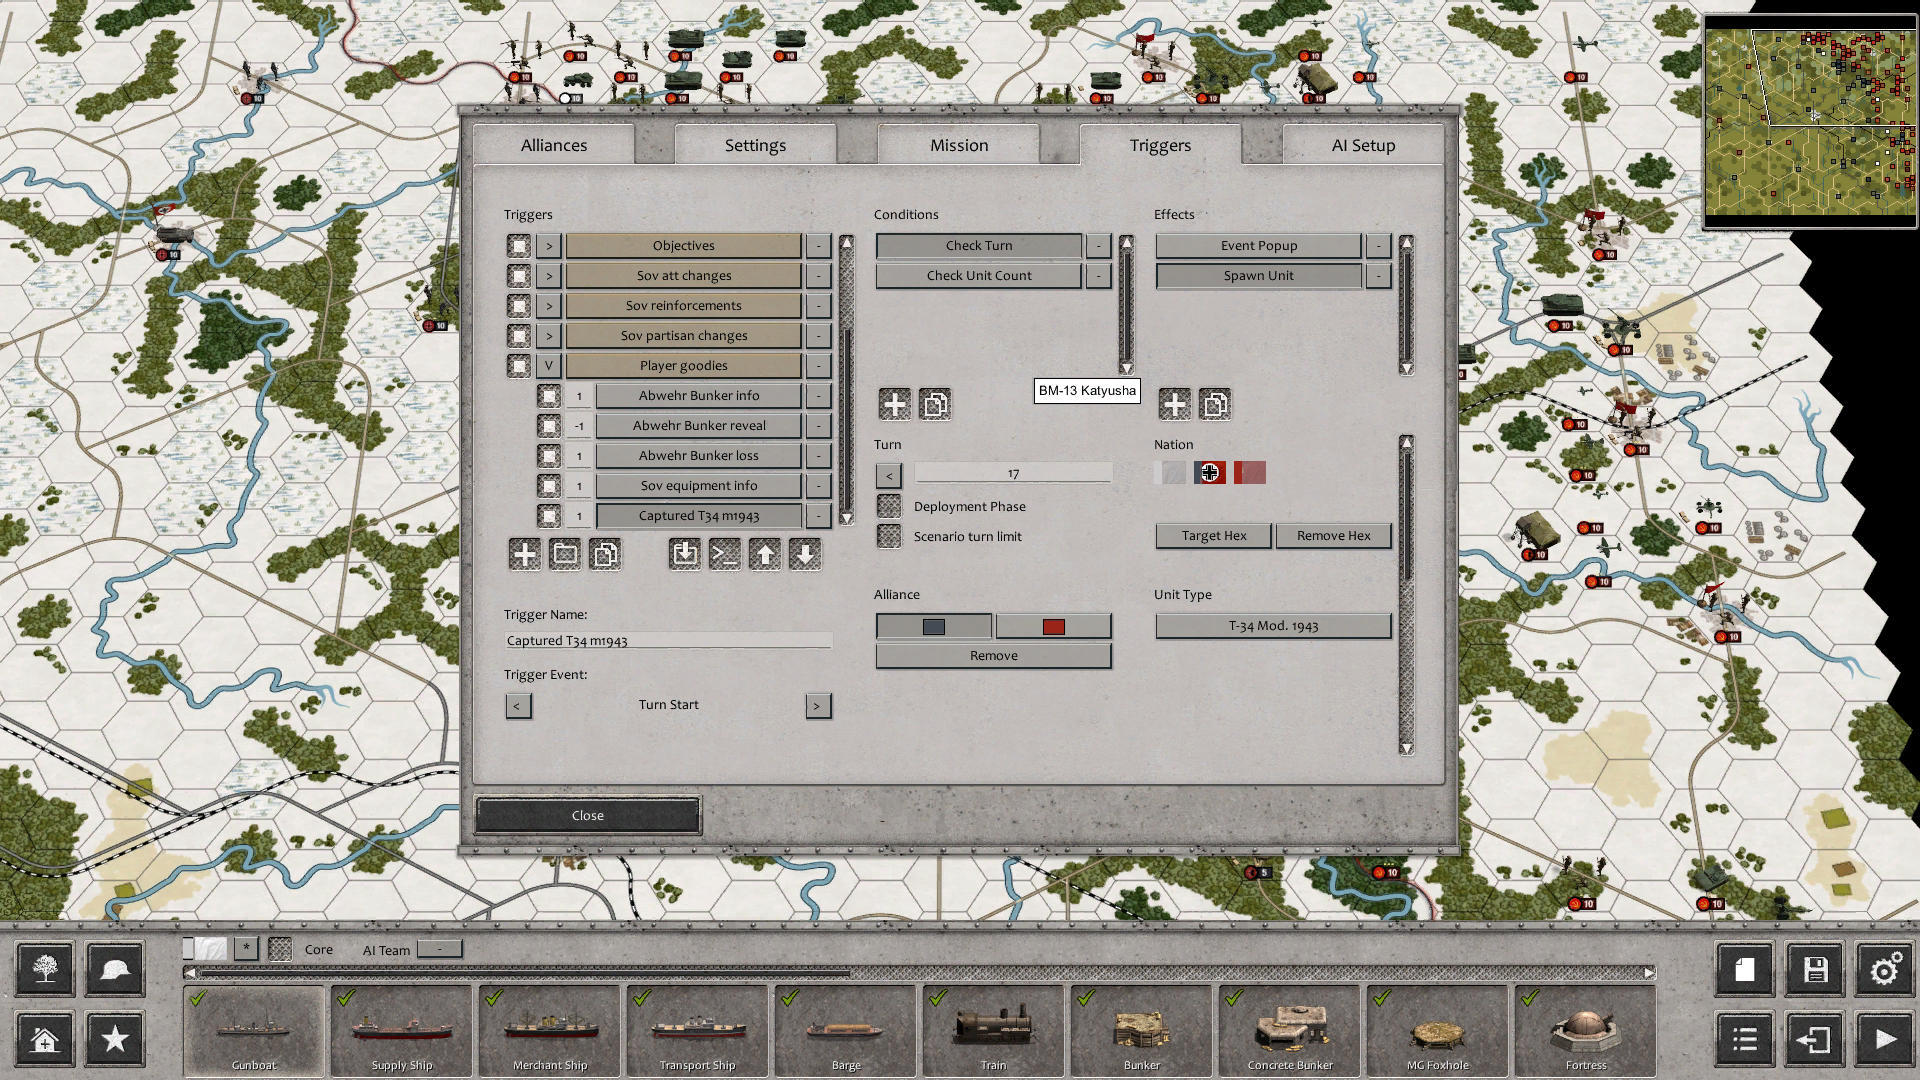
Task: Edit the Trigger Name field
Action: 668,641
